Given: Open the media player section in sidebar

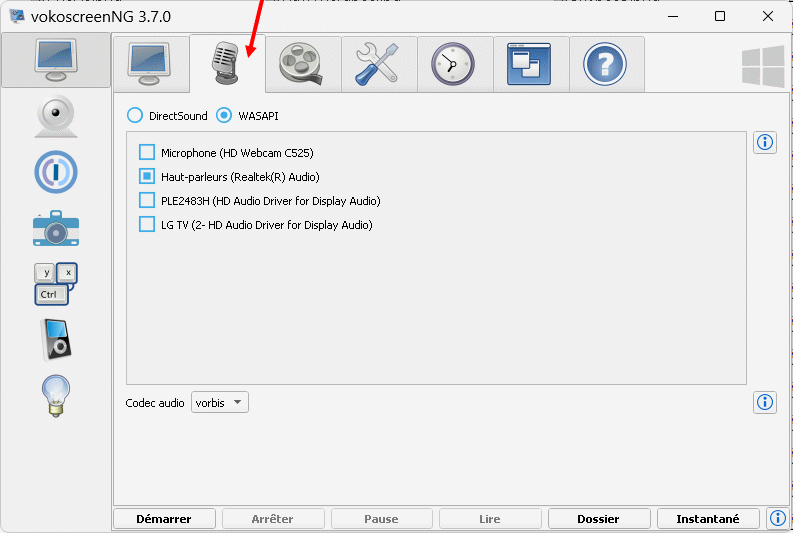Looking at the screenshot, I should (56, 339).
